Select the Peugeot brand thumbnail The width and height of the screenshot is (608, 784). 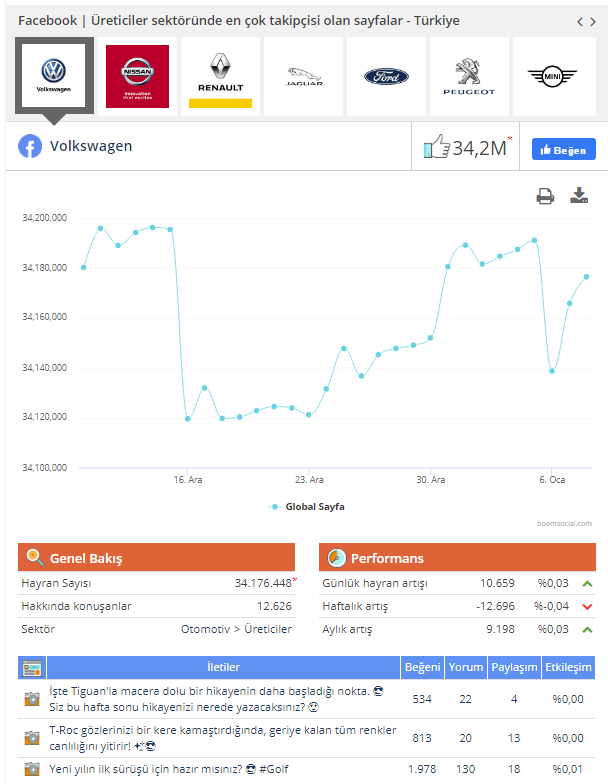(470, 76)
